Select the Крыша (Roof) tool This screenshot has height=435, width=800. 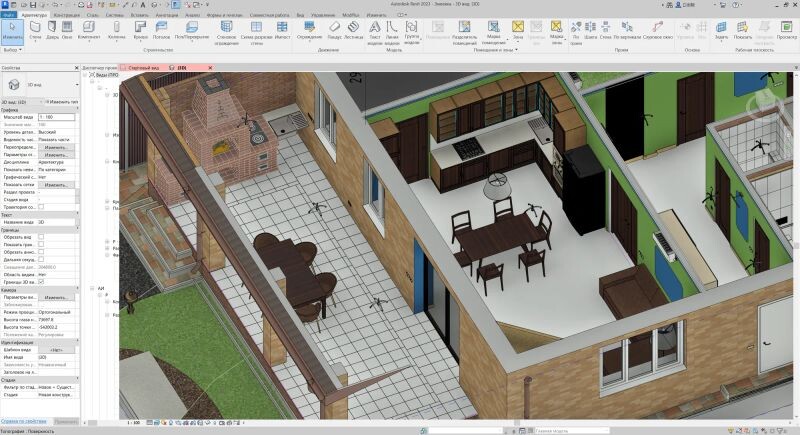click(140, 29)
